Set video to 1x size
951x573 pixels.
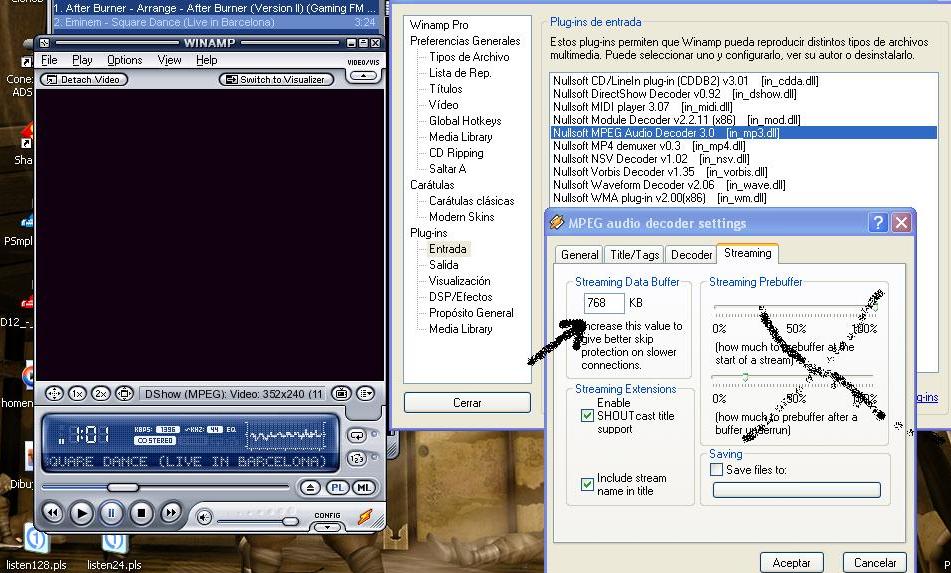pyautogui.click(x=77, y=394)
